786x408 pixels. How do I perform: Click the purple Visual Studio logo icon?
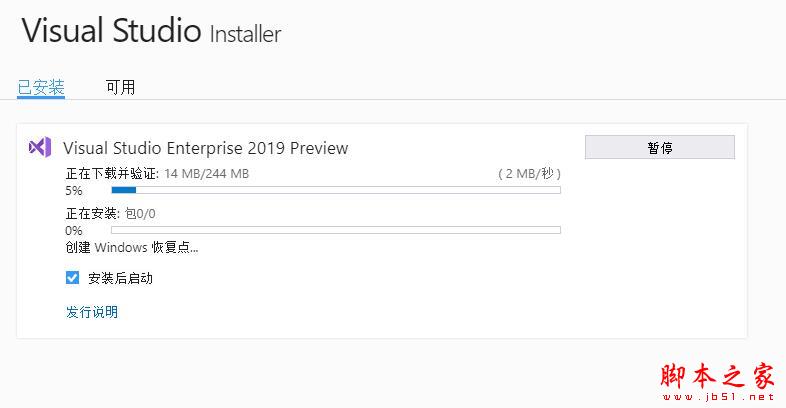[40, 147]
